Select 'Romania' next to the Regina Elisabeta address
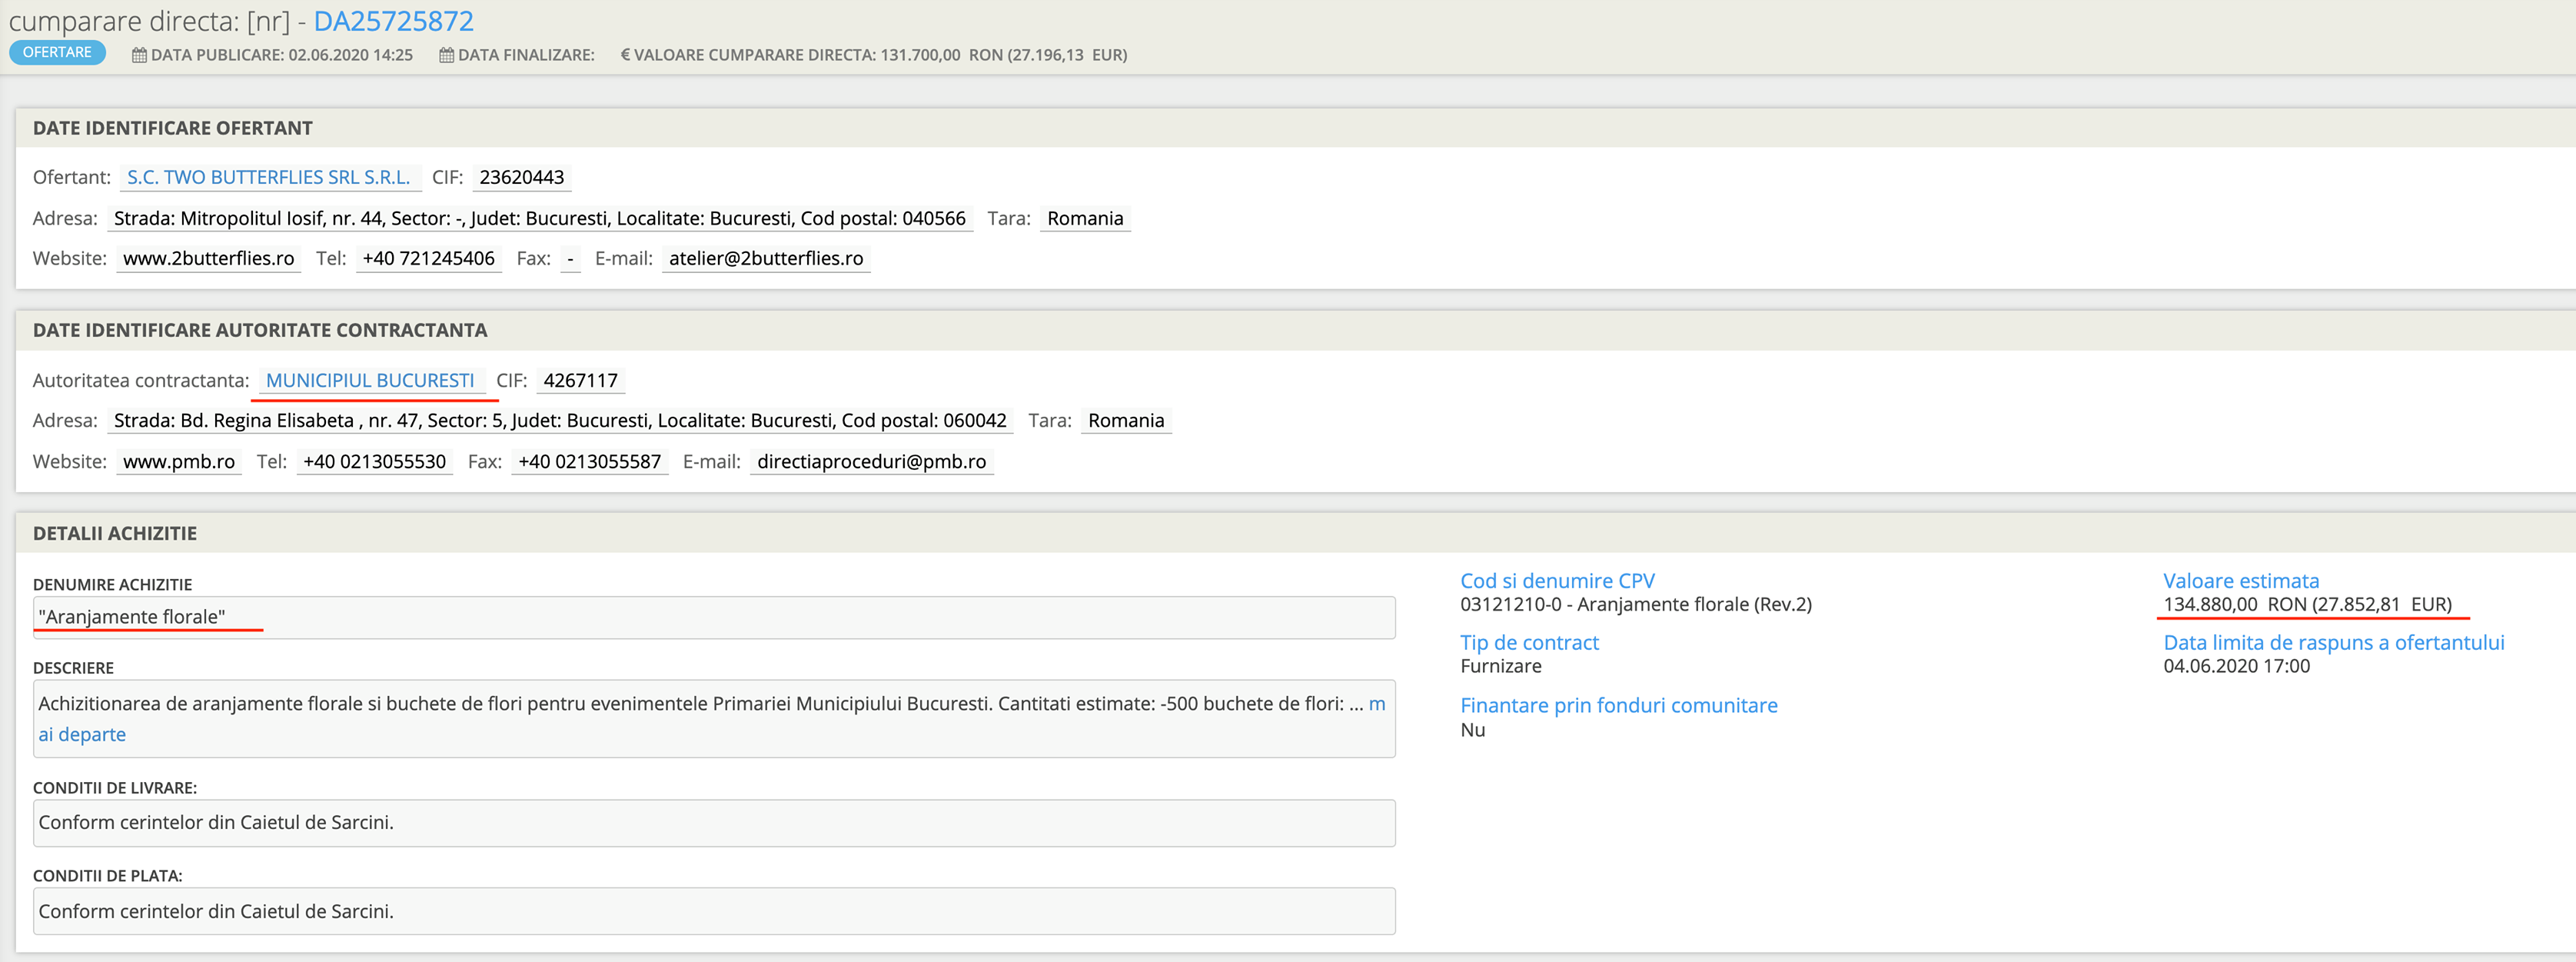Image resolution: width=2576 pixels, height=962 pixels. point(1126,420)
